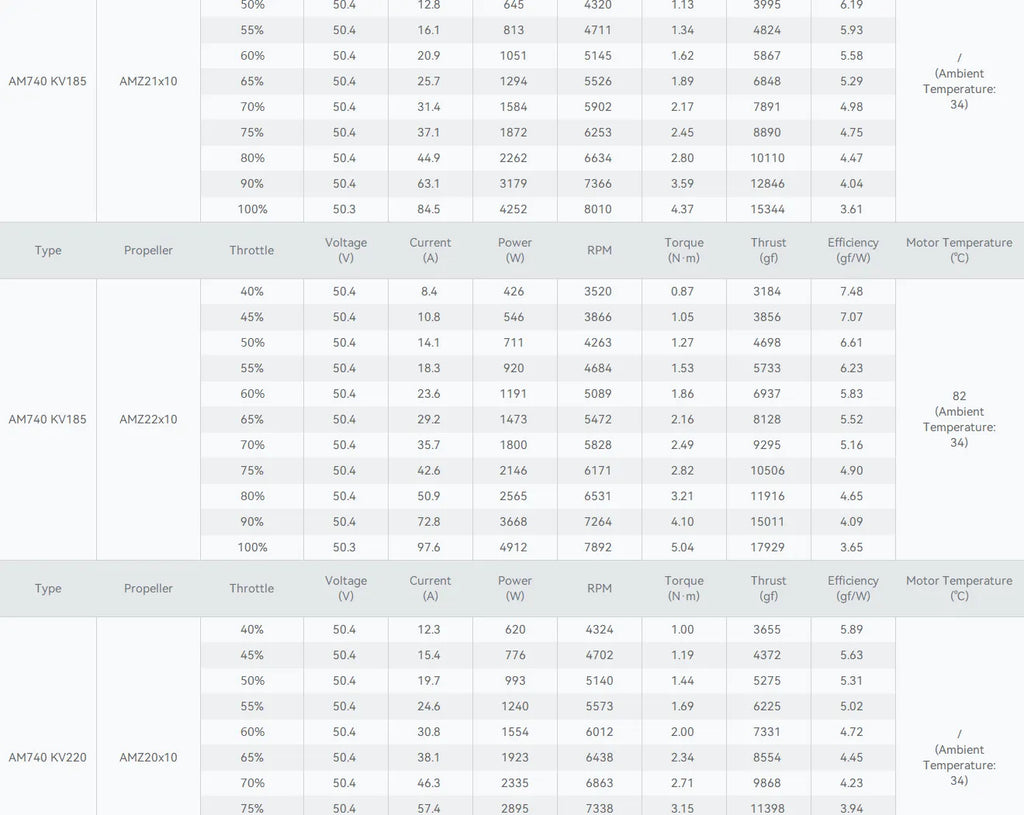This screenshot has width=1024, height=815.
Task: Select power value 4912
Action: [513, 547]
